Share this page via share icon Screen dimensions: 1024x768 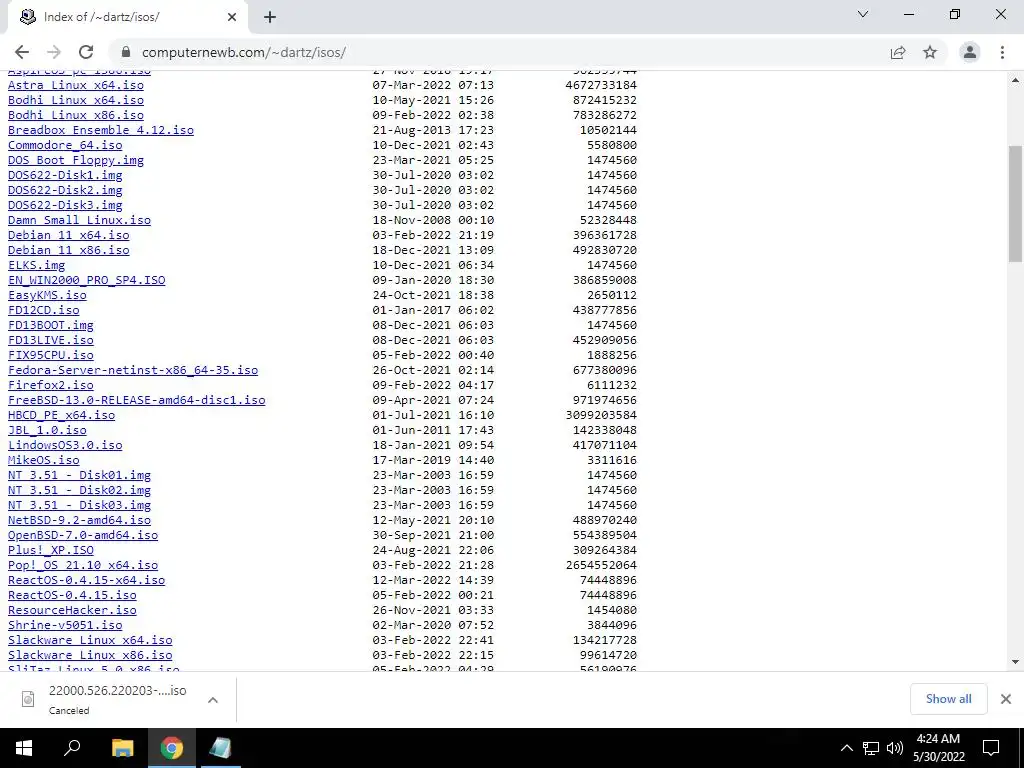click(898, 52)
